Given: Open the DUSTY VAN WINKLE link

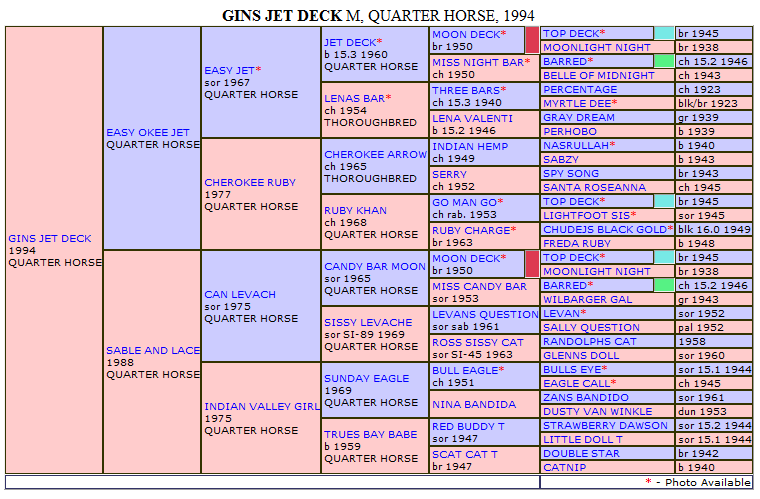Looking at the screenshot, I should pyautogui.click(x=598, y=412).
